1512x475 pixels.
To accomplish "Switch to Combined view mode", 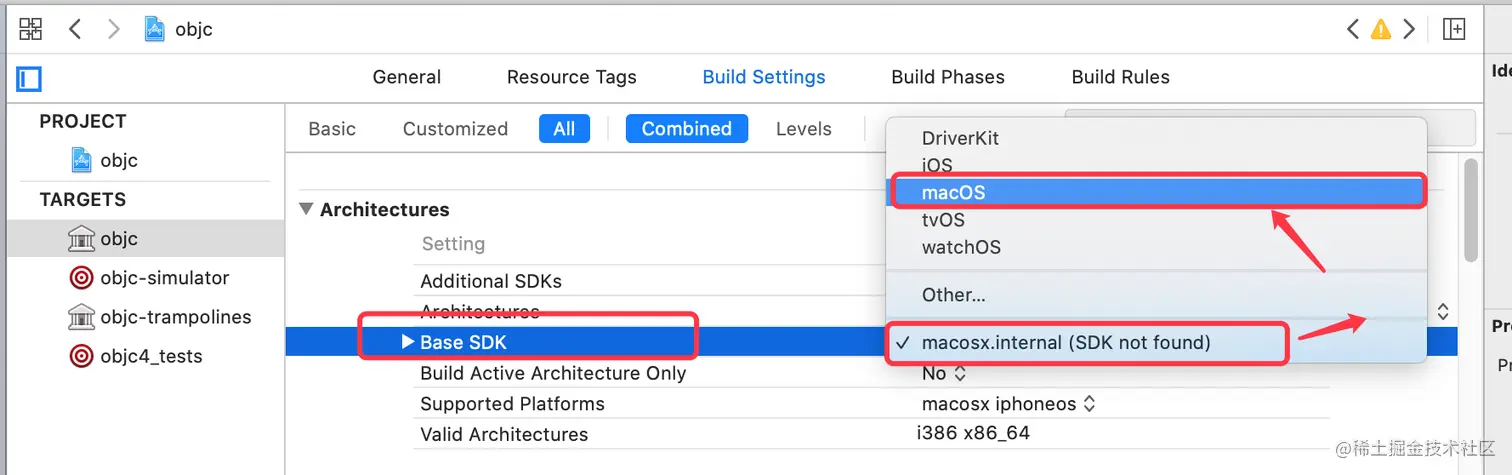I will pos(686,129).
